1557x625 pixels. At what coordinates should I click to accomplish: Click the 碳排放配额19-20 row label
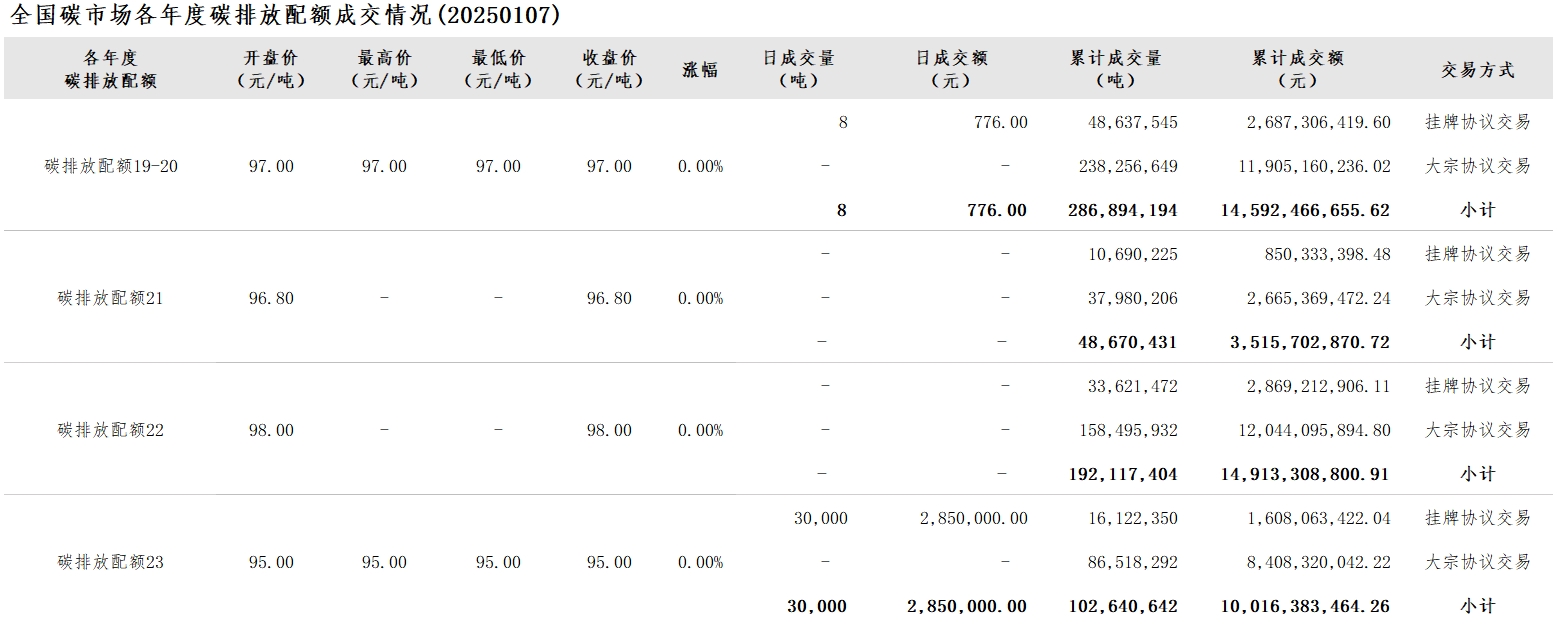pos(111,166)
